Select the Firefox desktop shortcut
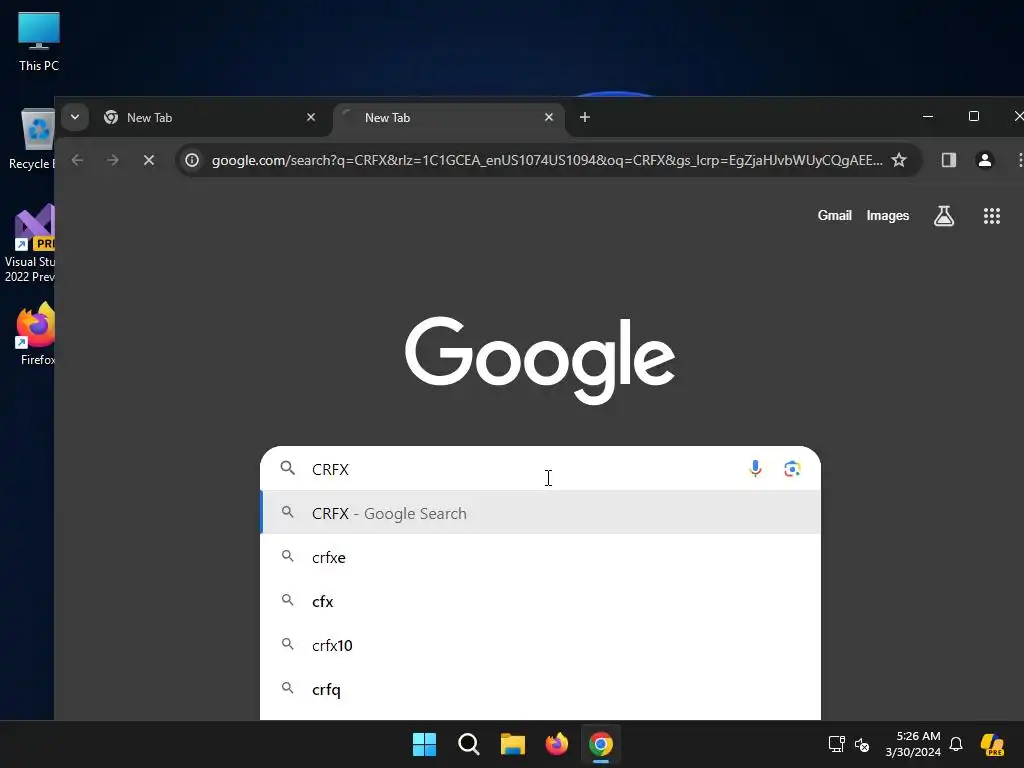This screenshot has height=768, width=1024. (35, 334)
